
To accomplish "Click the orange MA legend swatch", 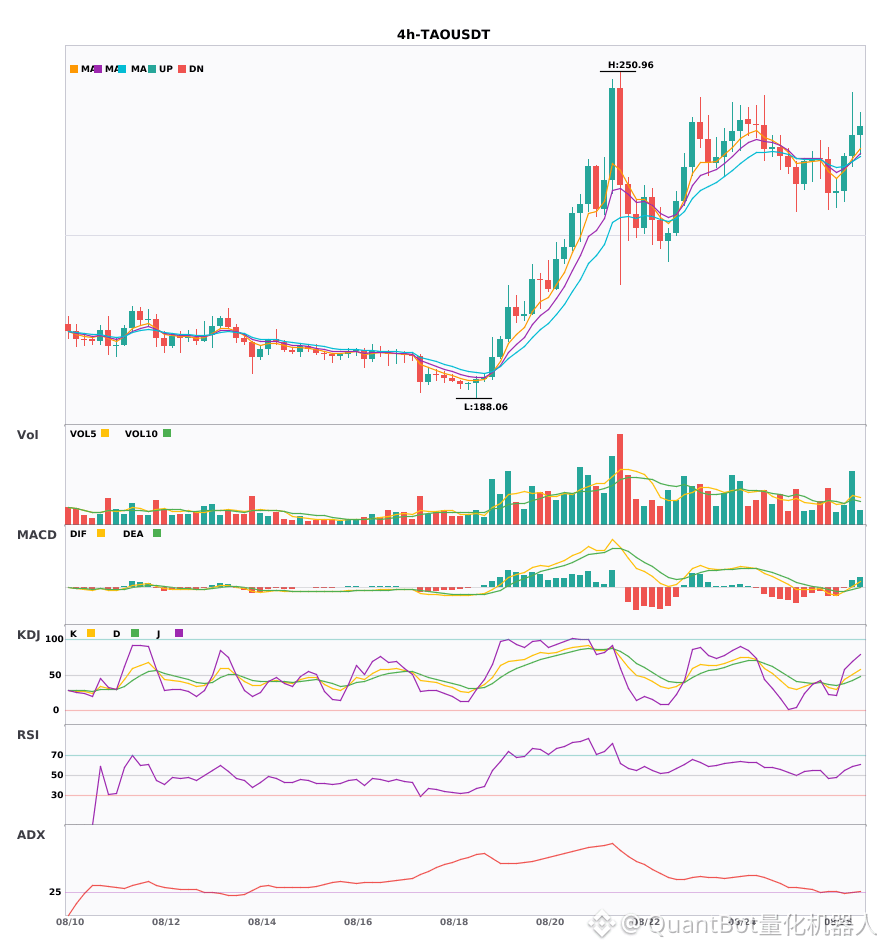I will click(74, 69).
